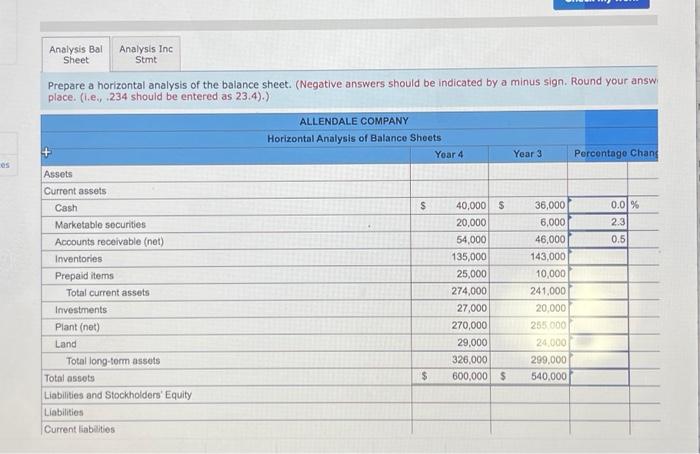Select the Percentage Change column header

(616, 153)
